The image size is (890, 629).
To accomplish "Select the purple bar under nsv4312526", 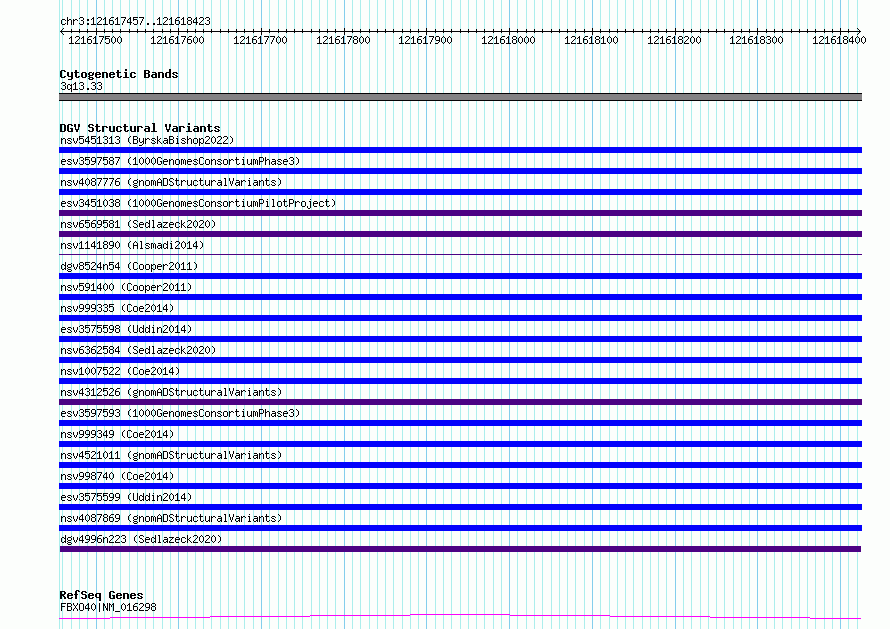I will click(460, 402).
